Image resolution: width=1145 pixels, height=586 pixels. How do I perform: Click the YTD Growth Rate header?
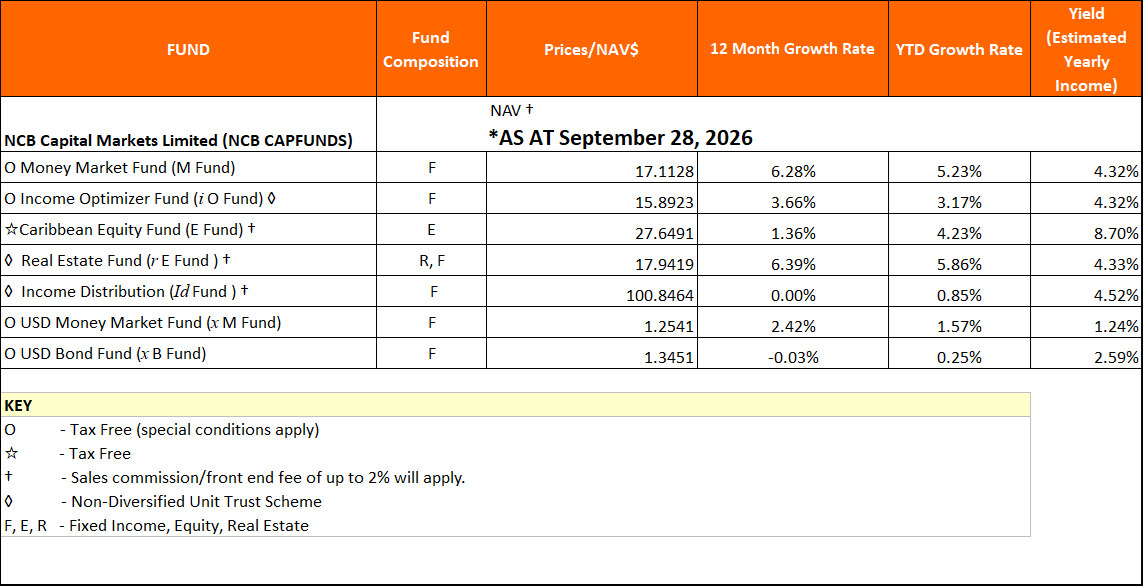click(959, 49)
